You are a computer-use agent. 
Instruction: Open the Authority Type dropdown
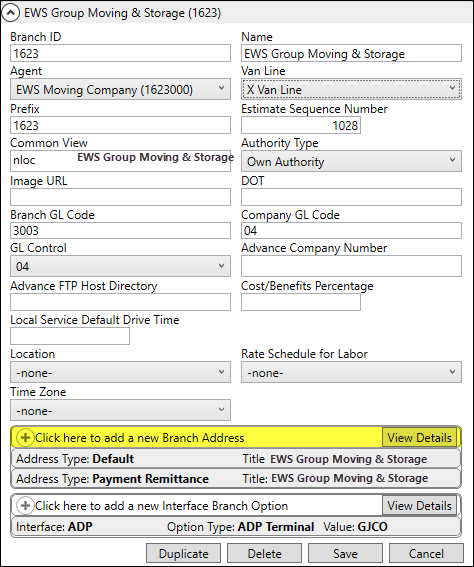(351, 161)
